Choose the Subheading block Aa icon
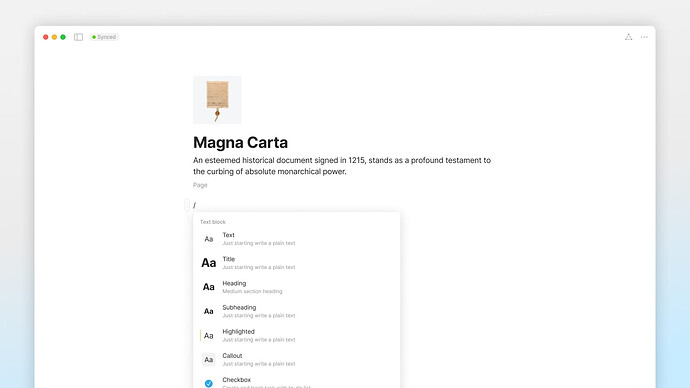The image size is (690, 388). click(x=209, y=311)
